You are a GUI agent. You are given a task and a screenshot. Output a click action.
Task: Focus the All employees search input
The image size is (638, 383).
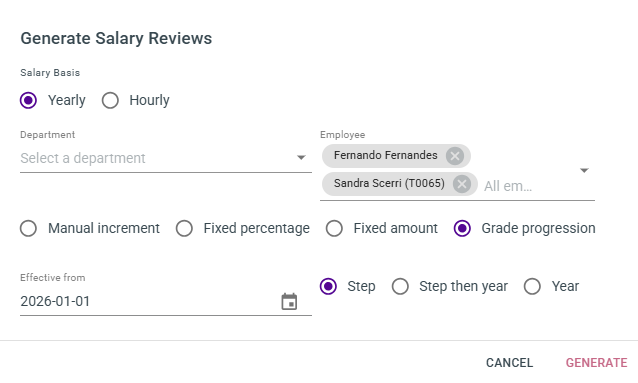click(527, 186)
